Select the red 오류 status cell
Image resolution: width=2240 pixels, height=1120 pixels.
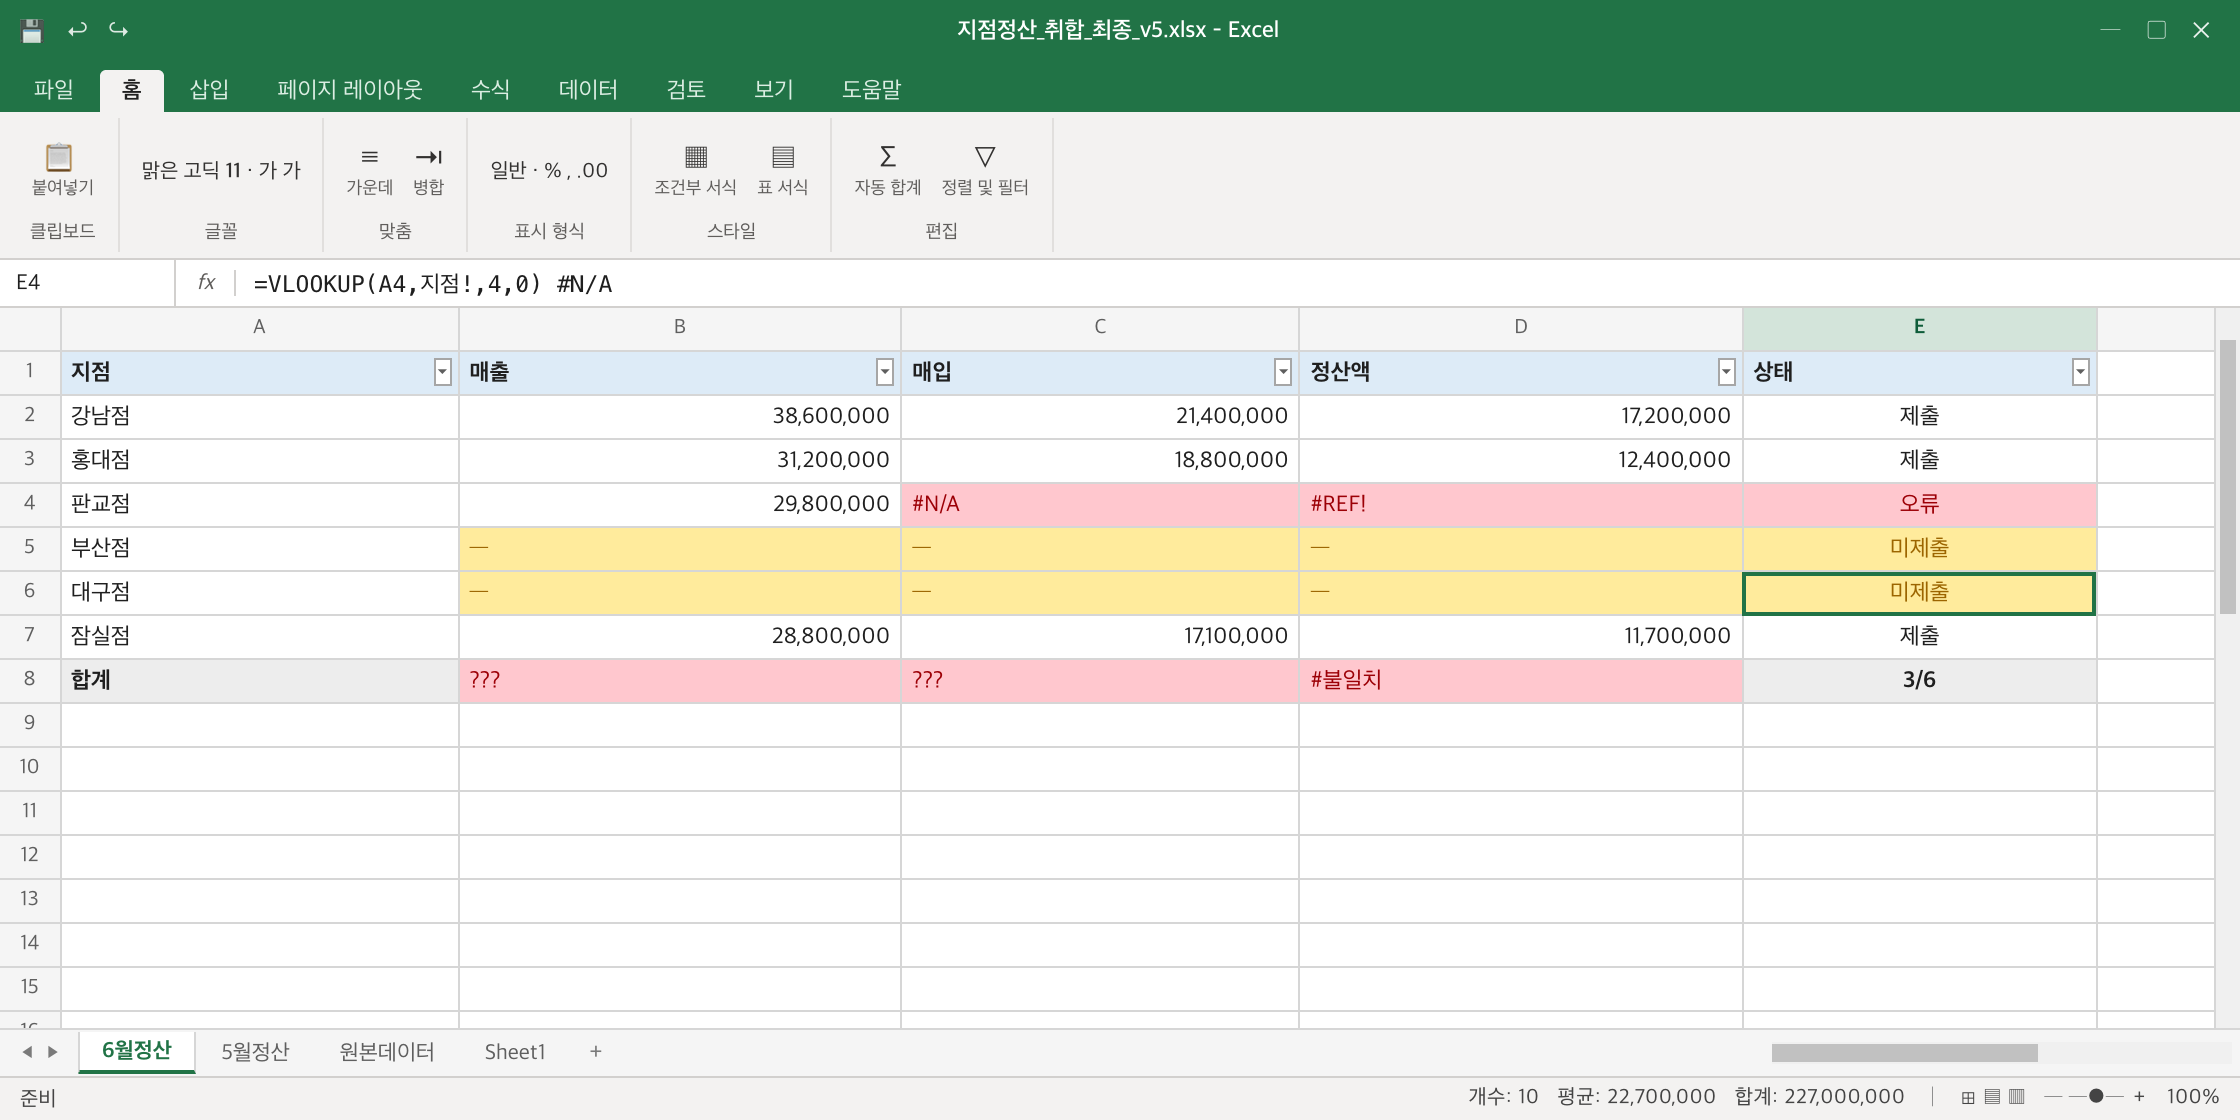(1919, 504)
